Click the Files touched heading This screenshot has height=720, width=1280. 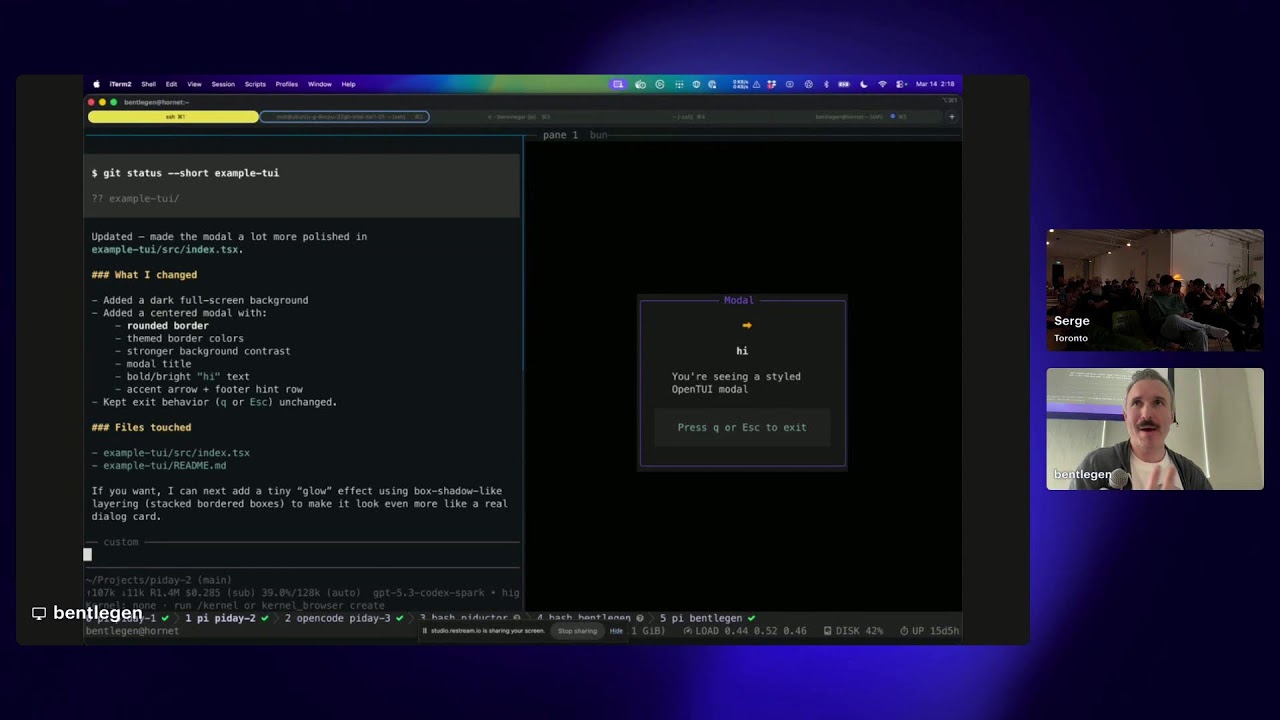141,427
